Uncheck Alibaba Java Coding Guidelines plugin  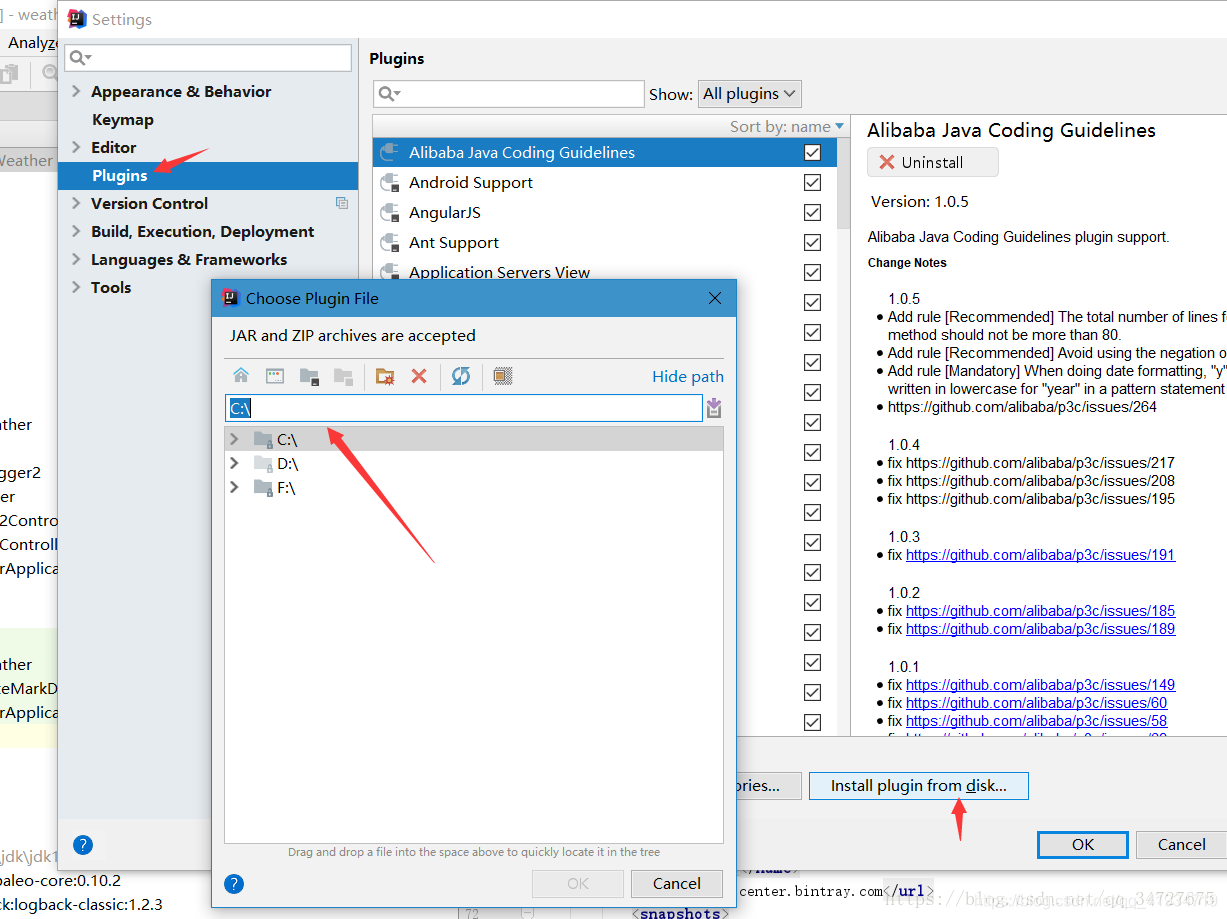pos(812,153)
